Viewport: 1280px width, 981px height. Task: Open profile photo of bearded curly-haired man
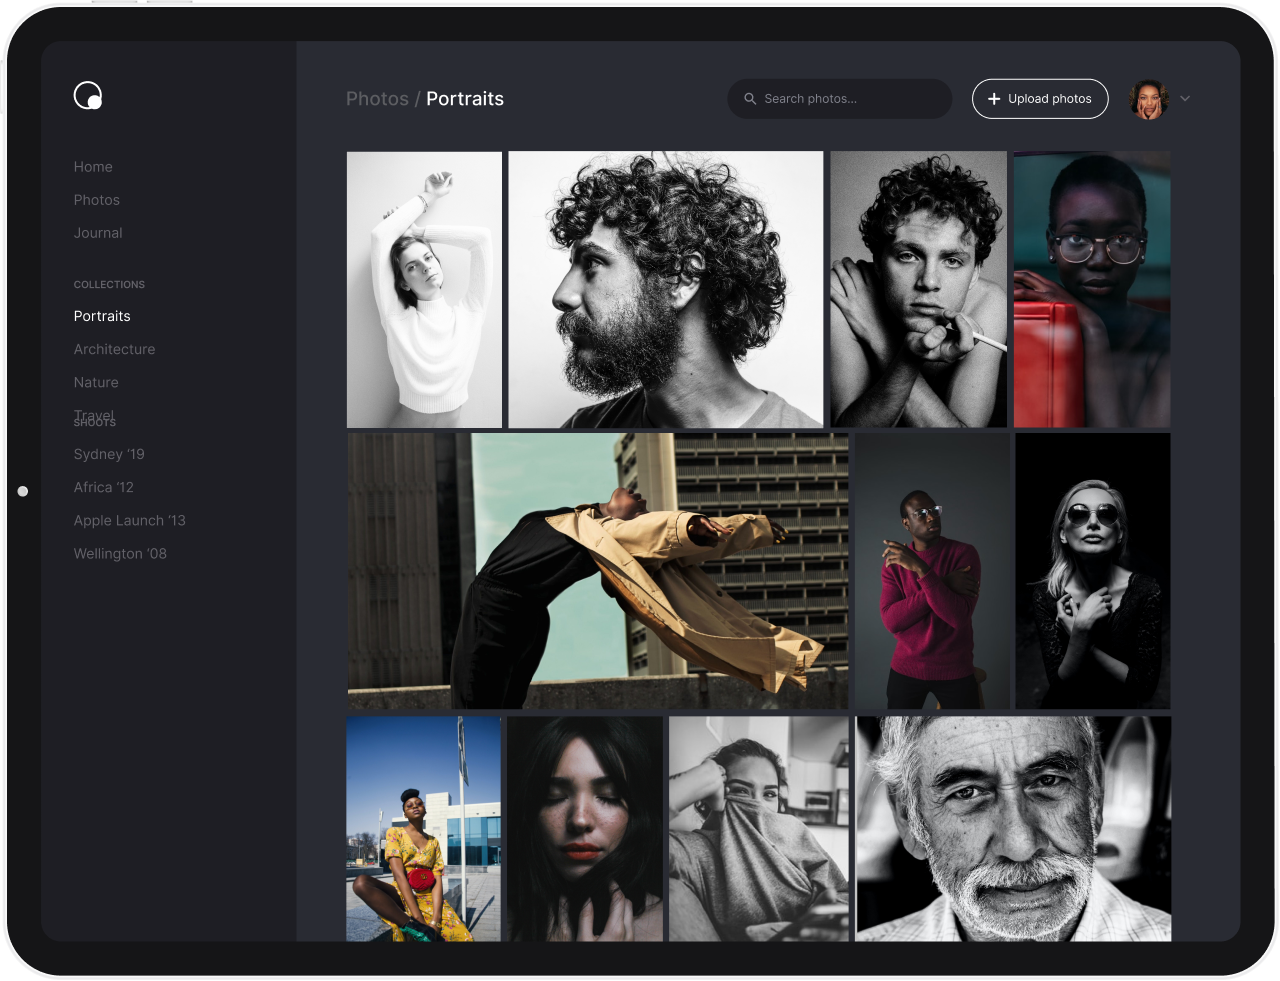(666, 290)
